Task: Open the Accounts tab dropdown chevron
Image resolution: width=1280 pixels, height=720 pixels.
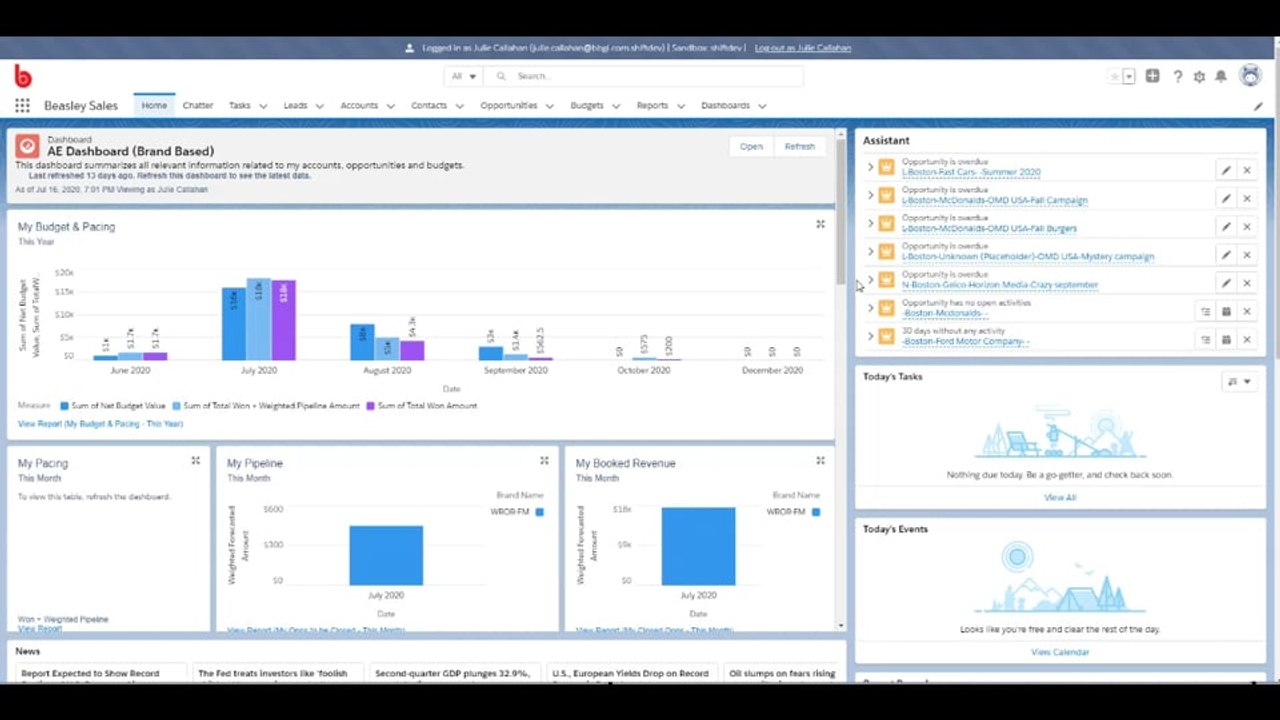Action: [391, 106]
